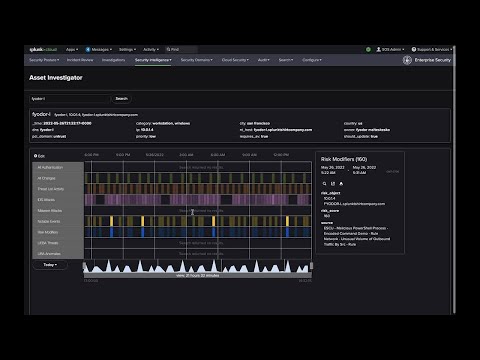Open the Audit menu
480x360 pixels.
tap(263, 60)
